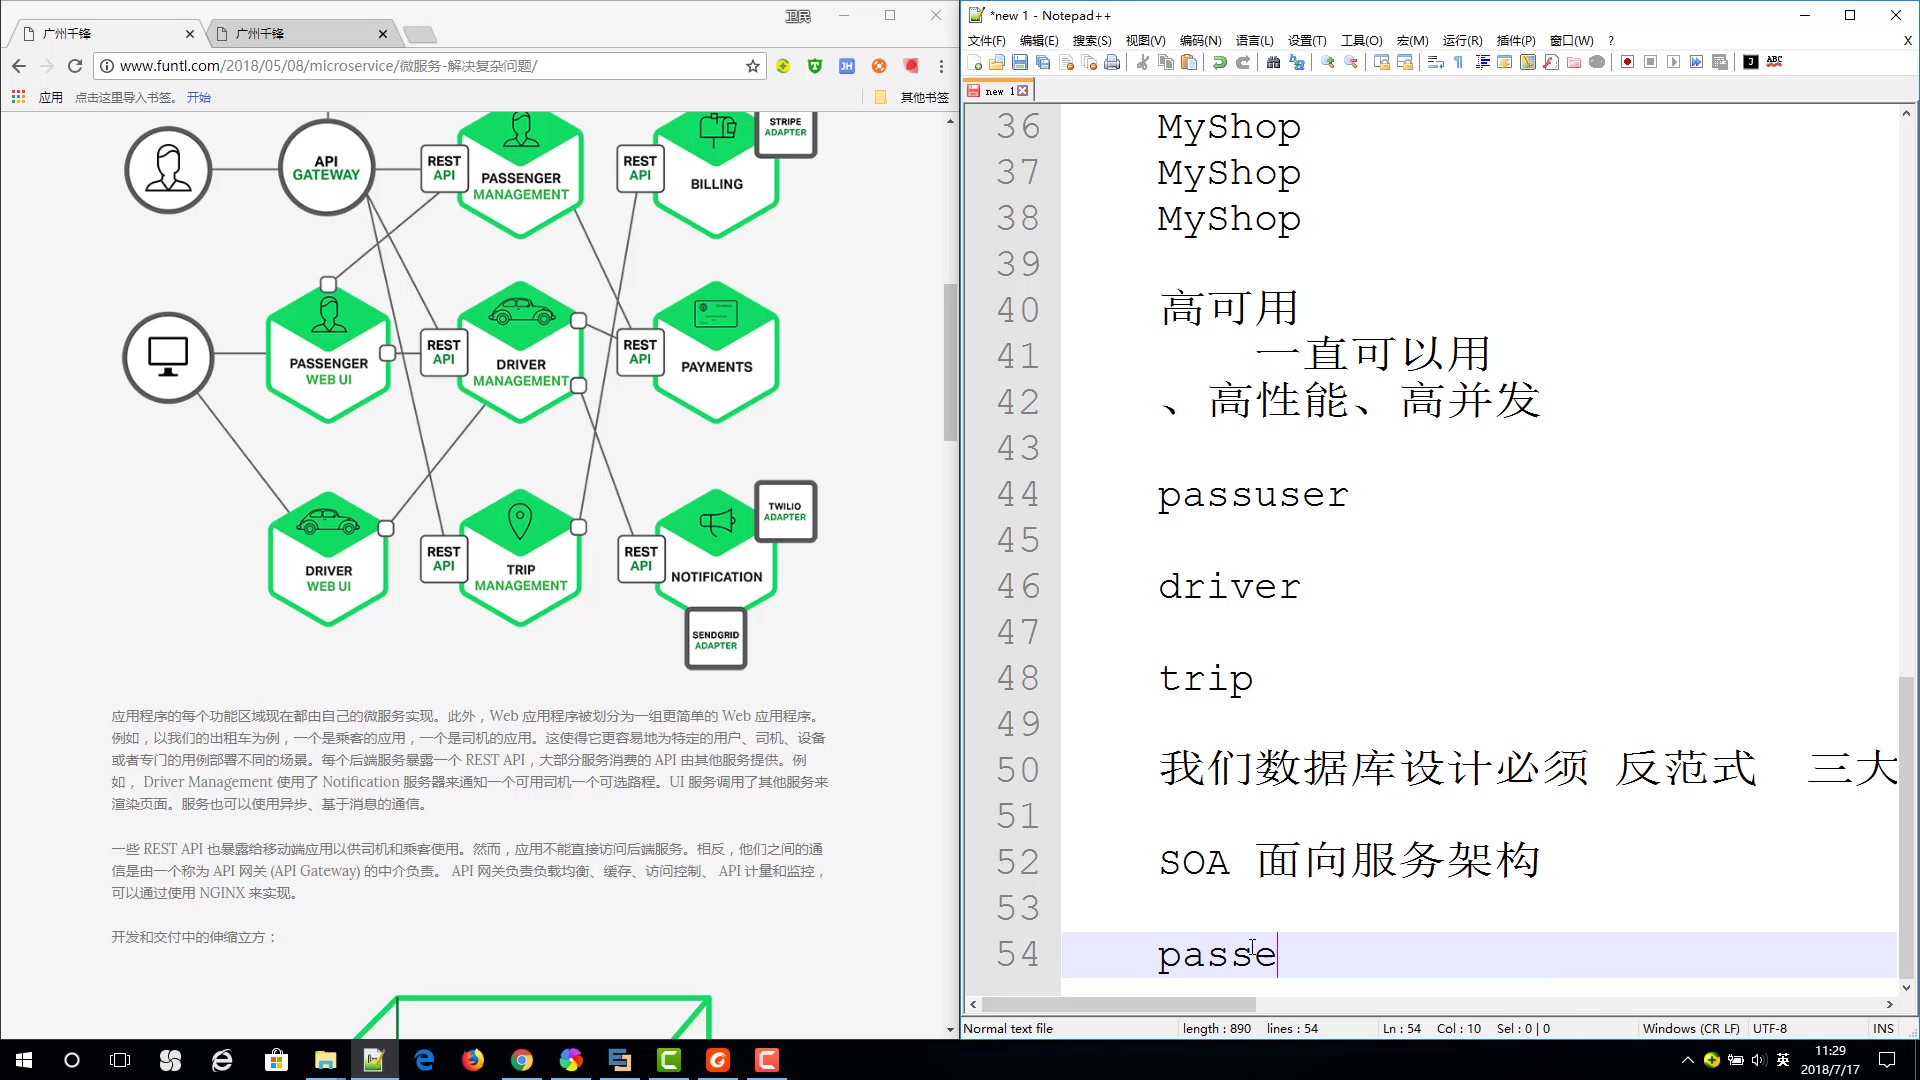1920x1080 pixels.
Task: Click the Play macro icon in Notepad++
Action: tap(1673, 62)
